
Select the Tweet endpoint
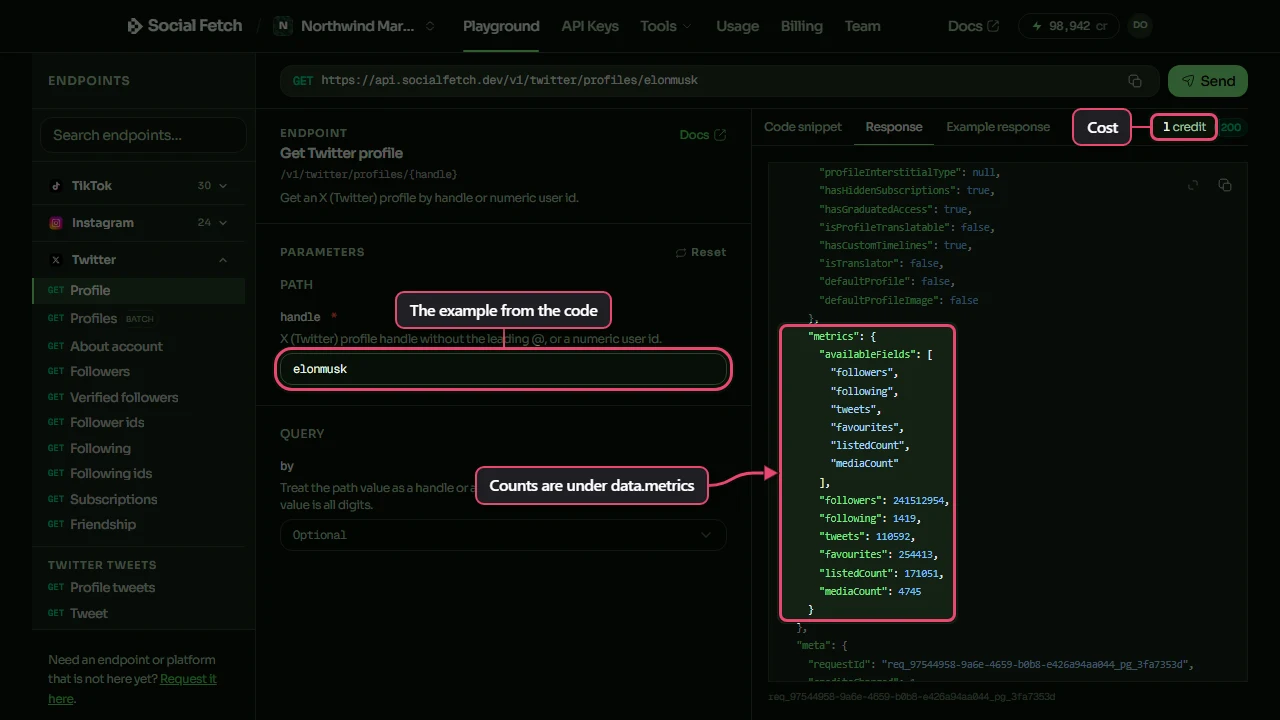[x=139, y=613]
